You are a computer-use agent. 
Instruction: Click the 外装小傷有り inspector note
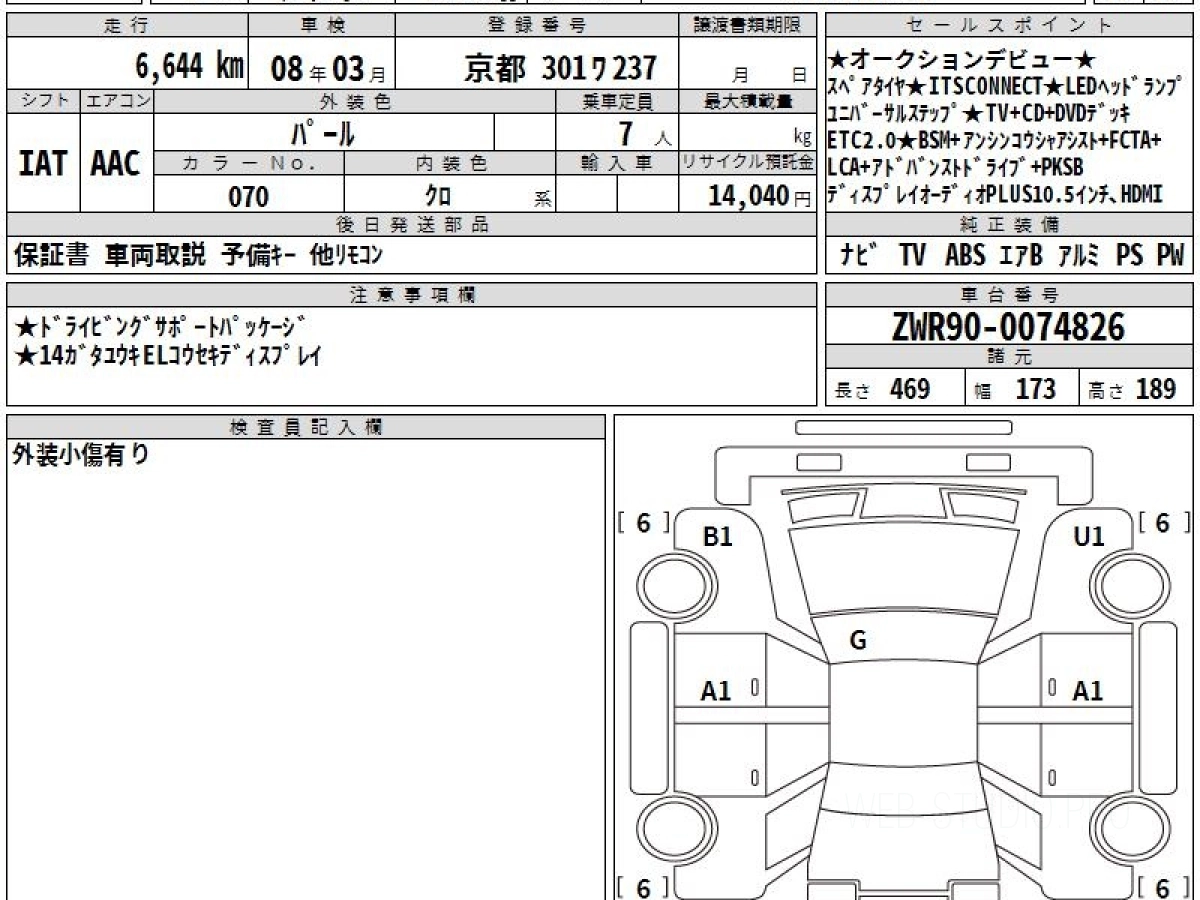pyautogui.click(x=80, y=455)
